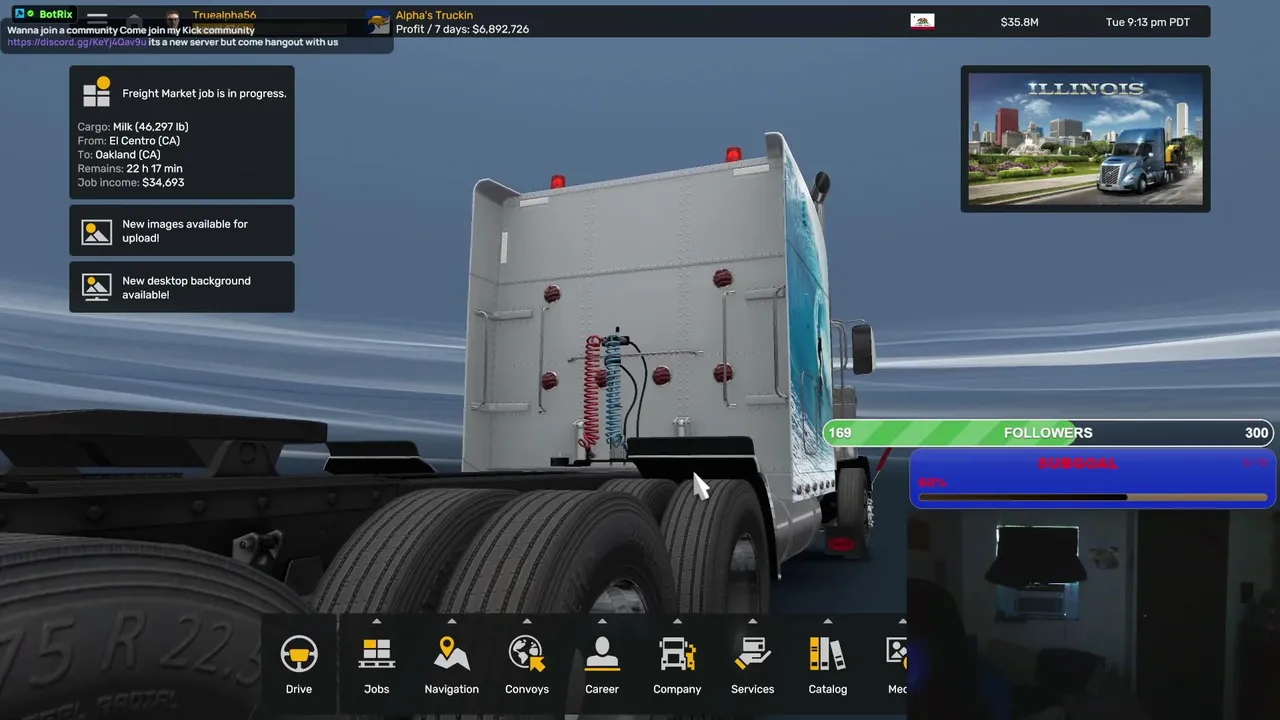Image resolution: width=1280 pixels, height=720 pixels.
Task: Click the new images upload notification icon
Action: click(x=97, y=231)
